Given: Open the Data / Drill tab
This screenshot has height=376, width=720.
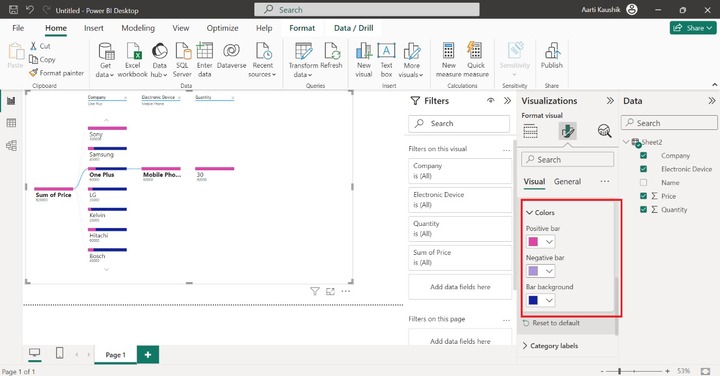Looking at the screenshot, I should pyautogui.click(x=354, y=28).
